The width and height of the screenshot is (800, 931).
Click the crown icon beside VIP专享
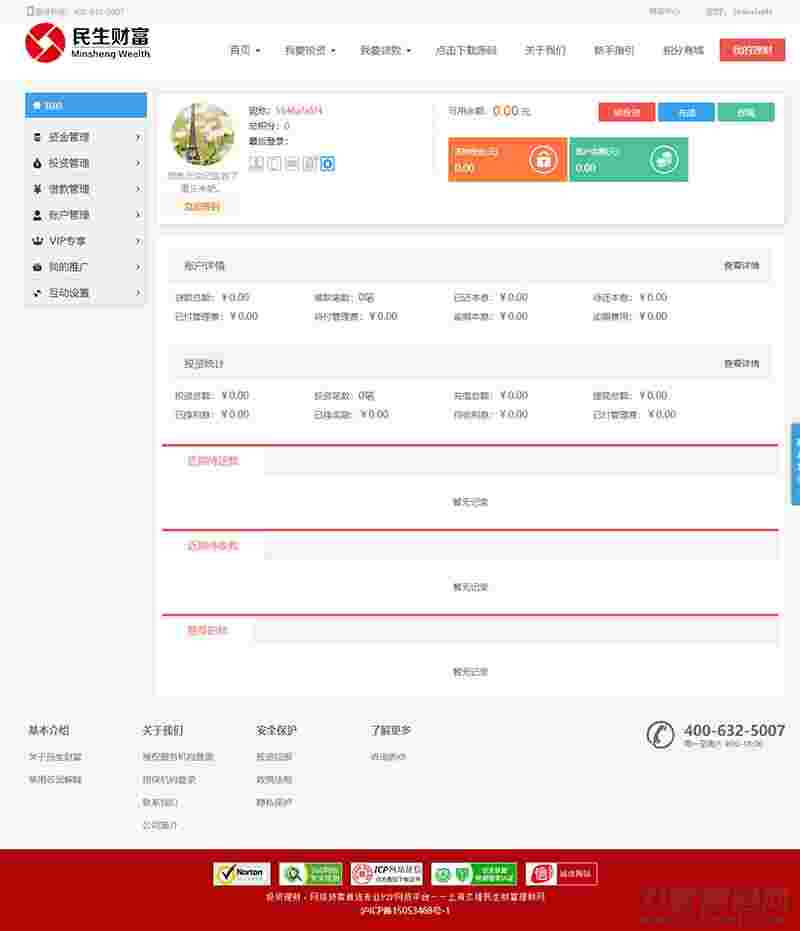point(37,241)
